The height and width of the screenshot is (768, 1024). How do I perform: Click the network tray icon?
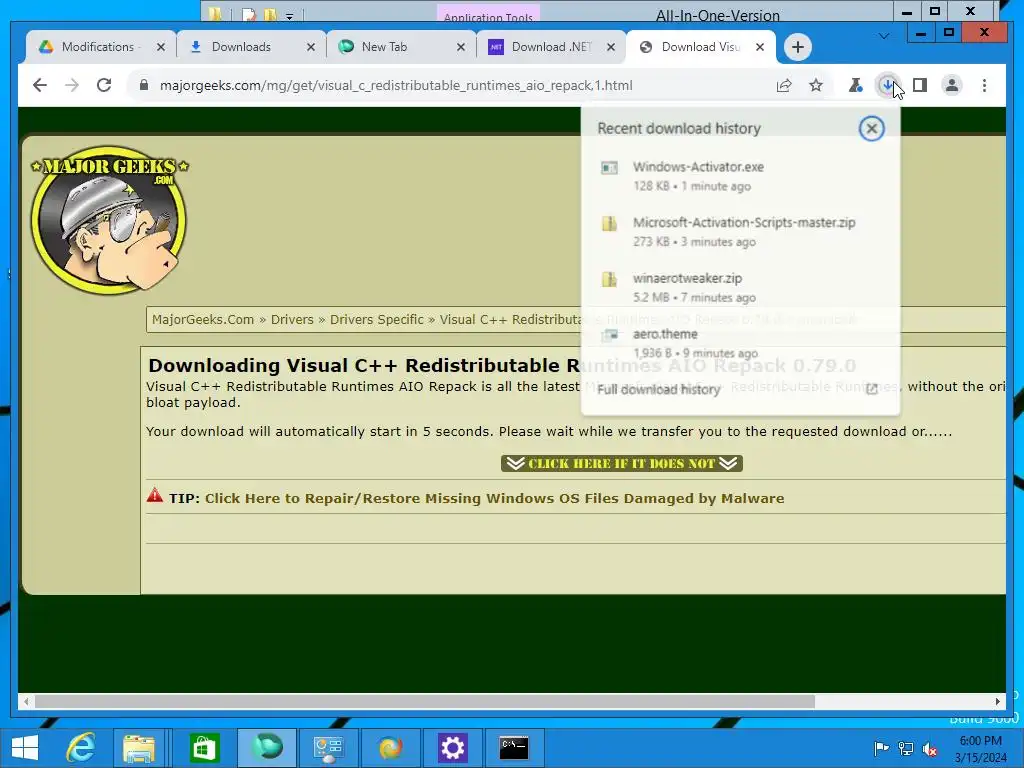click(905, 748)
